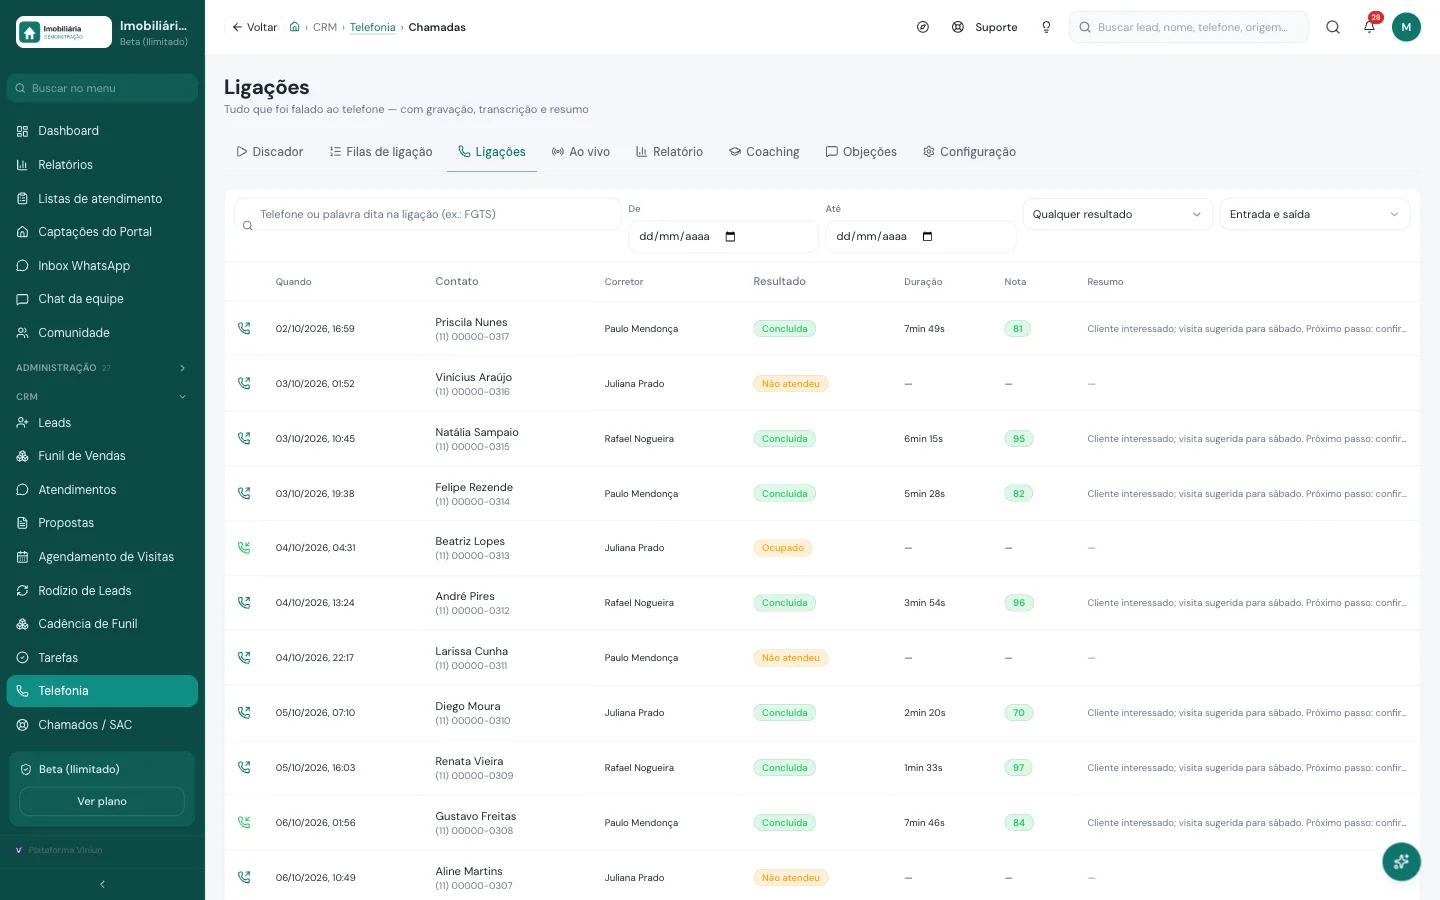Screen dimensions: 1440x900
Task: Click the Imobiliária logo in sidebar
Action: (x=64, y=32)
